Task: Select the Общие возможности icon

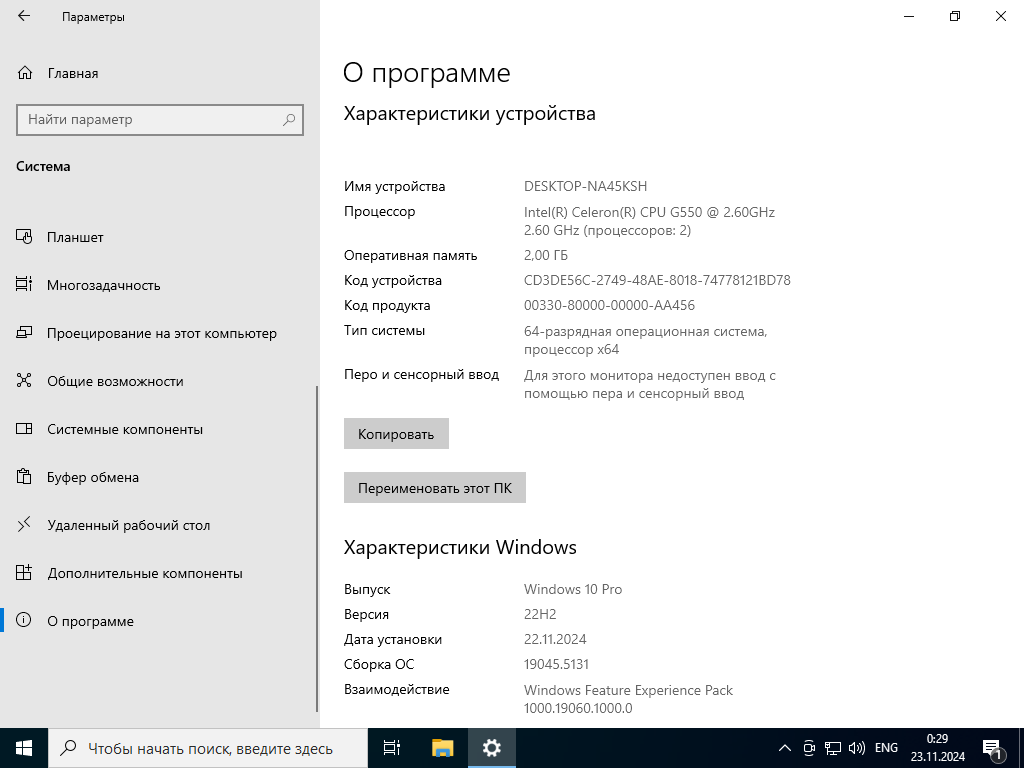Action: click(24, 381)
